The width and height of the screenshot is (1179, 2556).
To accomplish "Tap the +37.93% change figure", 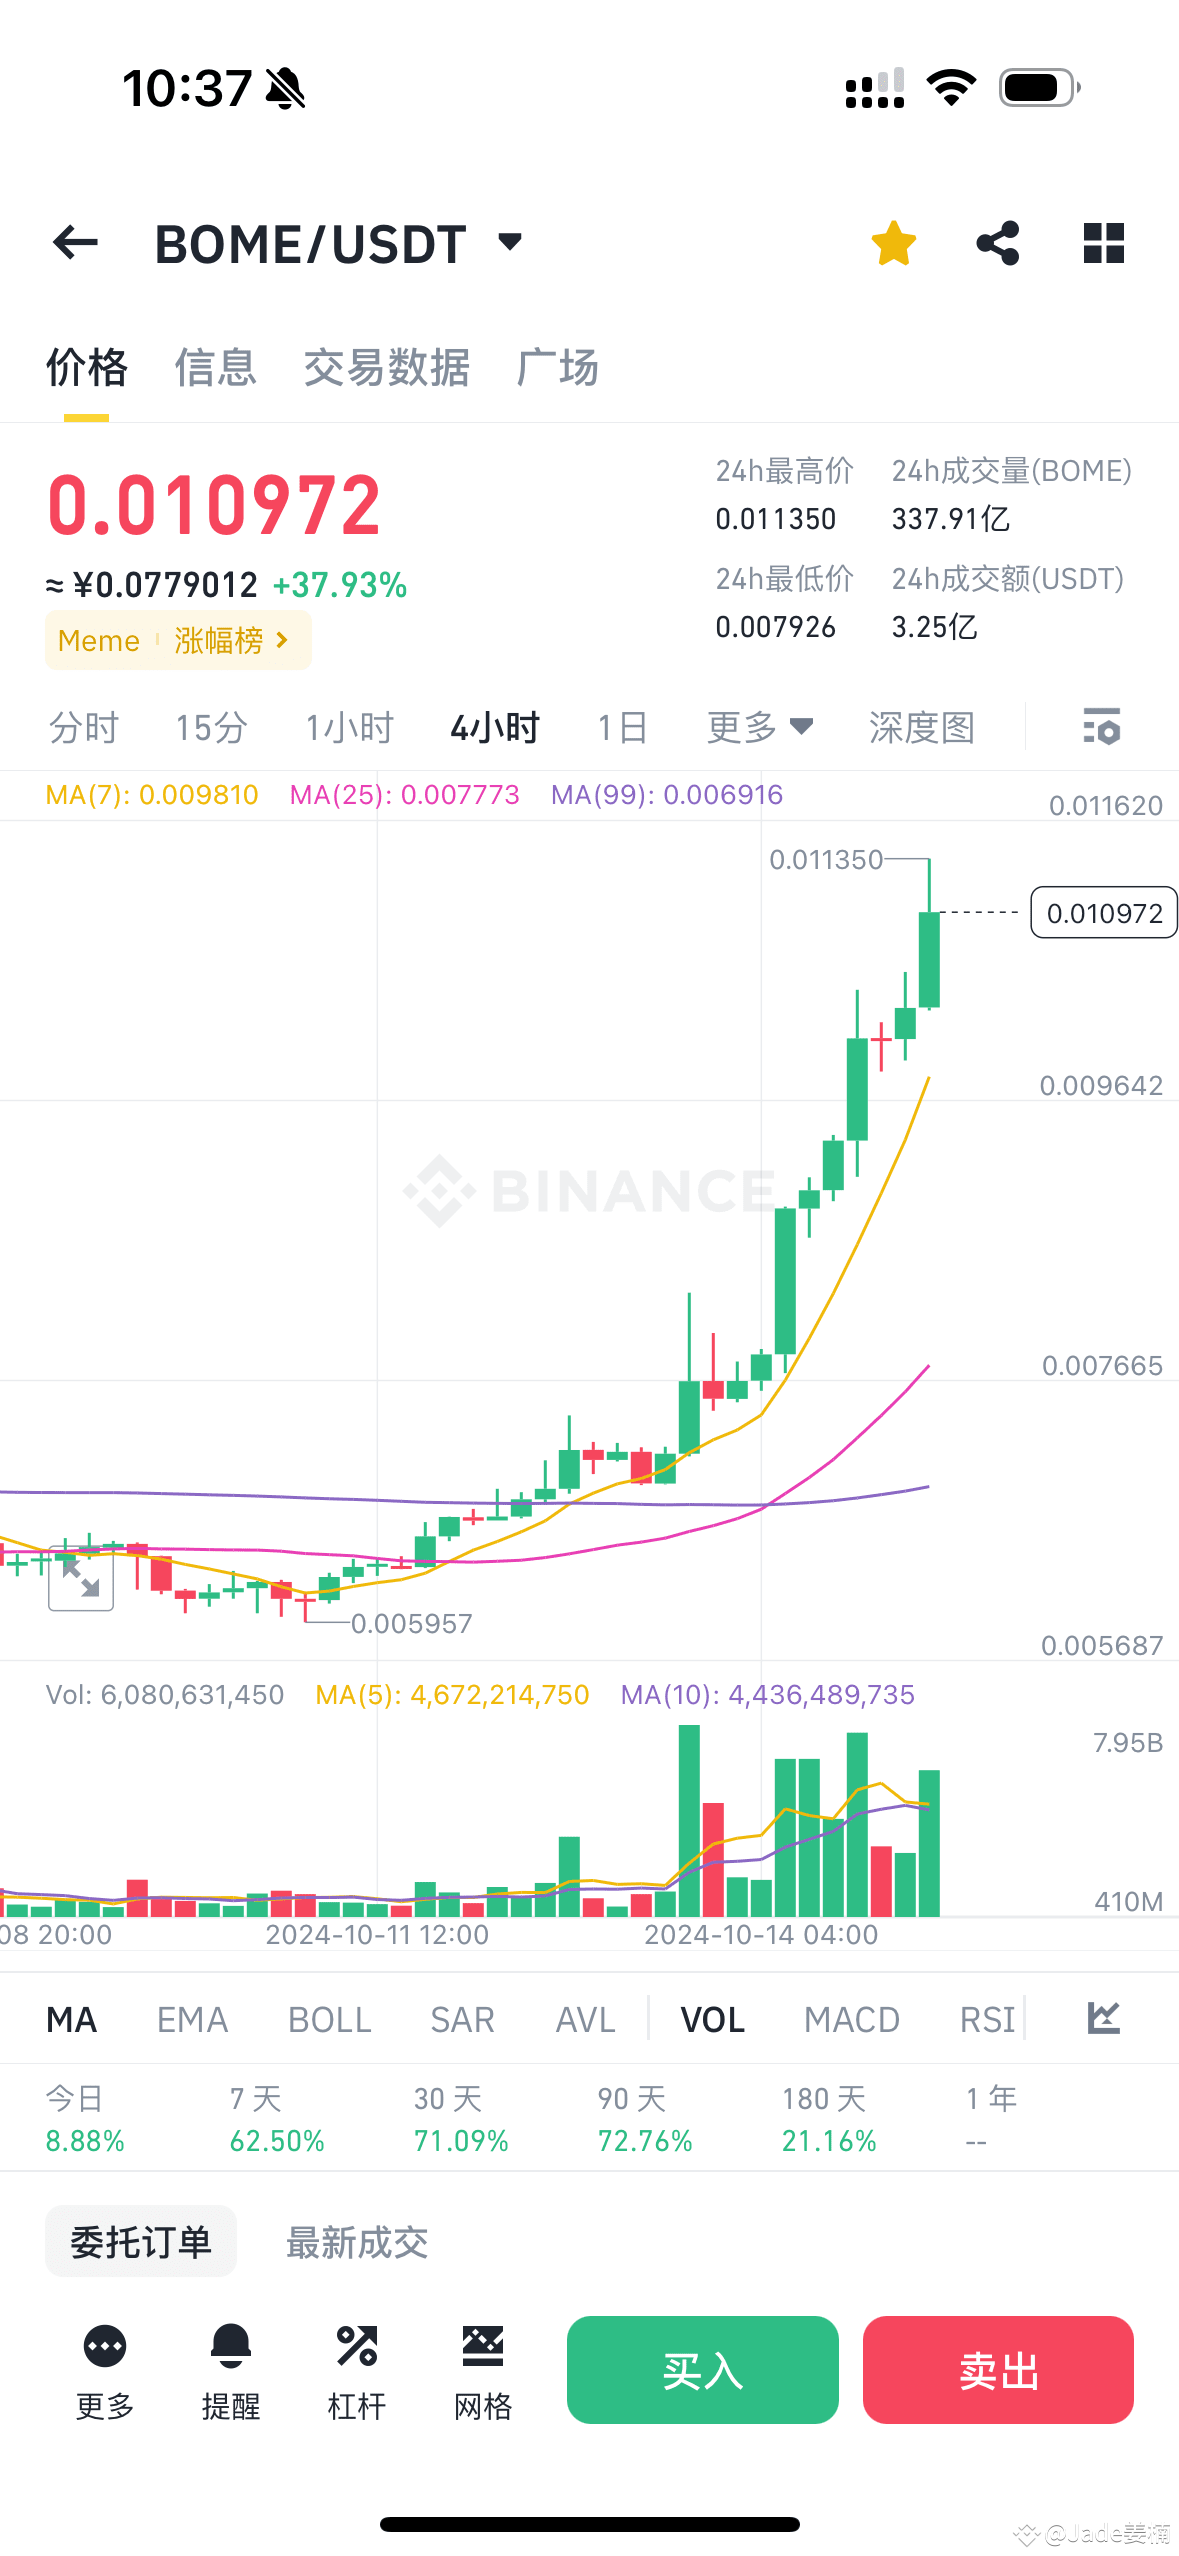I will (x=340, y=585).
